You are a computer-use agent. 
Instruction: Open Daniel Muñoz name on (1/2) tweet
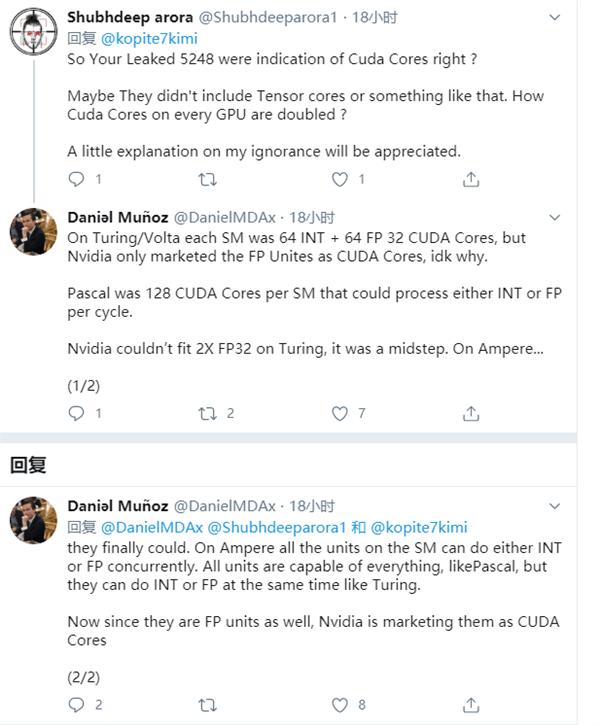[x=118, y=217]
